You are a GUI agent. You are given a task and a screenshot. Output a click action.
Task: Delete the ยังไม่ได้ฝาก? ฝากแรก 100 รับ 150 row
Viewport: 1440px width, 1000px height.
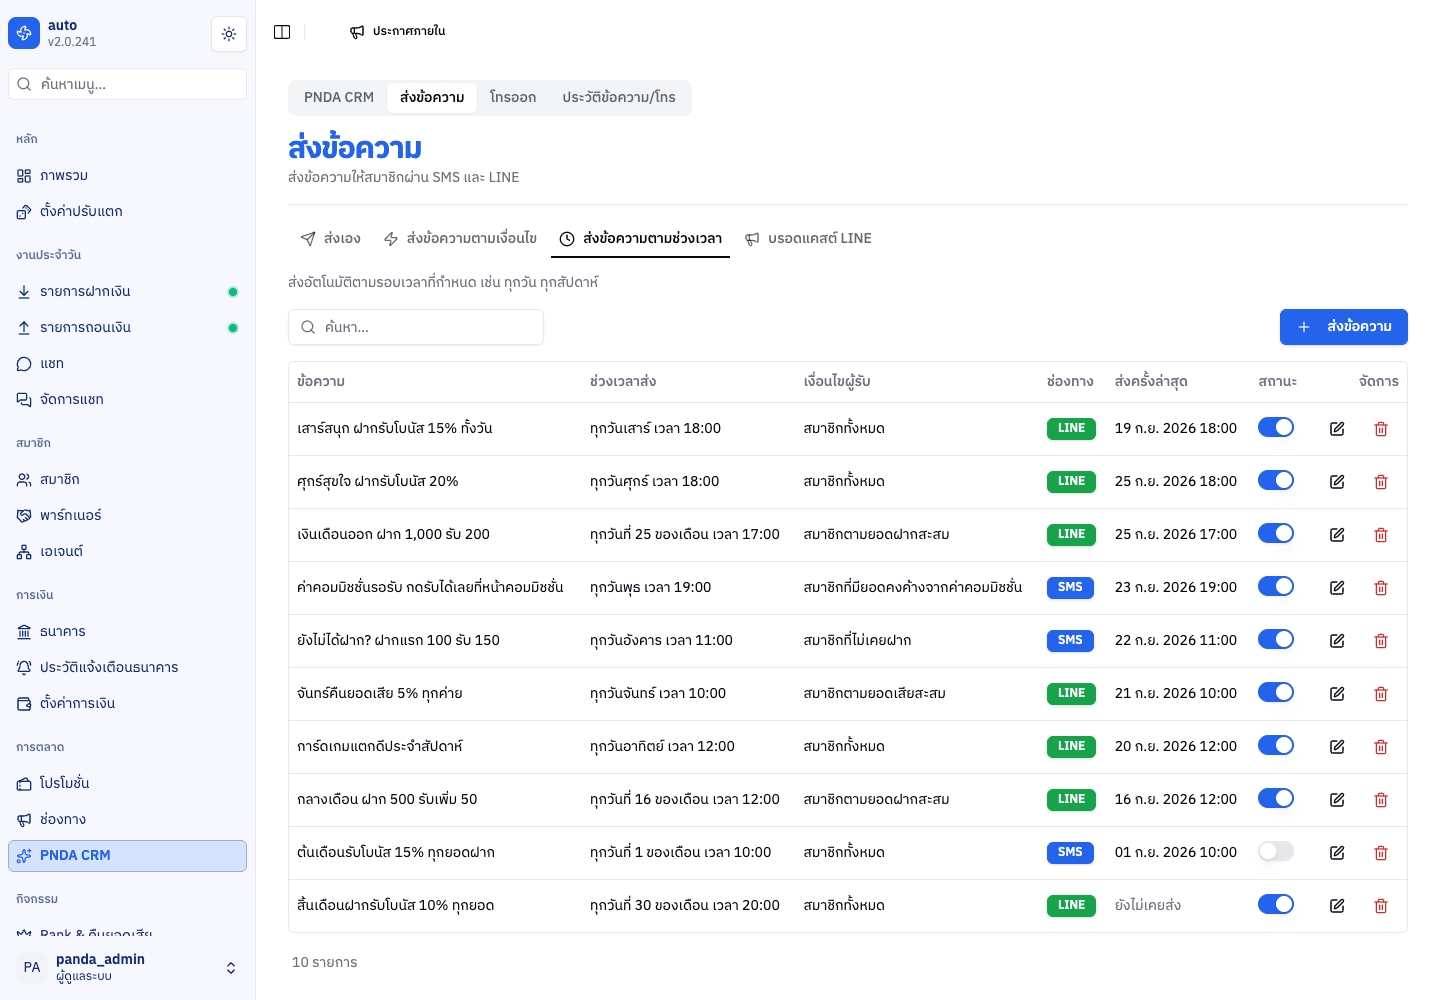(x=1381, y=641)
